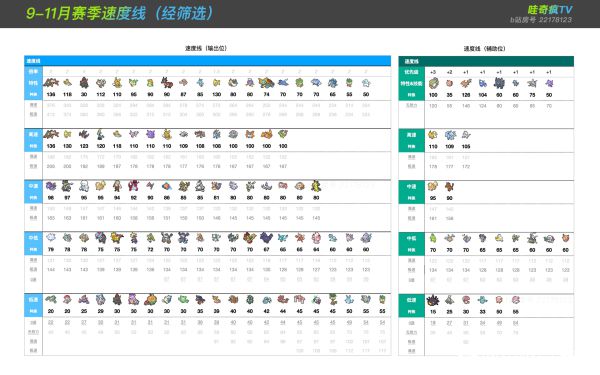Select the sprite above 25 in the left 低速 row
This screenshot has height=375, width=600.
click(x=84, y=299)
